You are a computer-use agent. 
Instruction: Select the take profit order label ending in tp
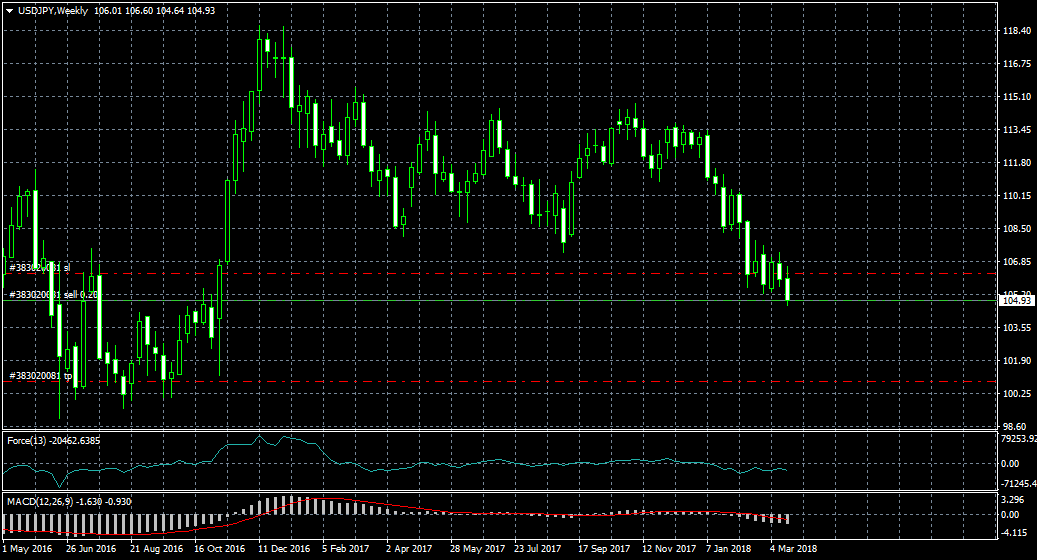pos(41,376)
